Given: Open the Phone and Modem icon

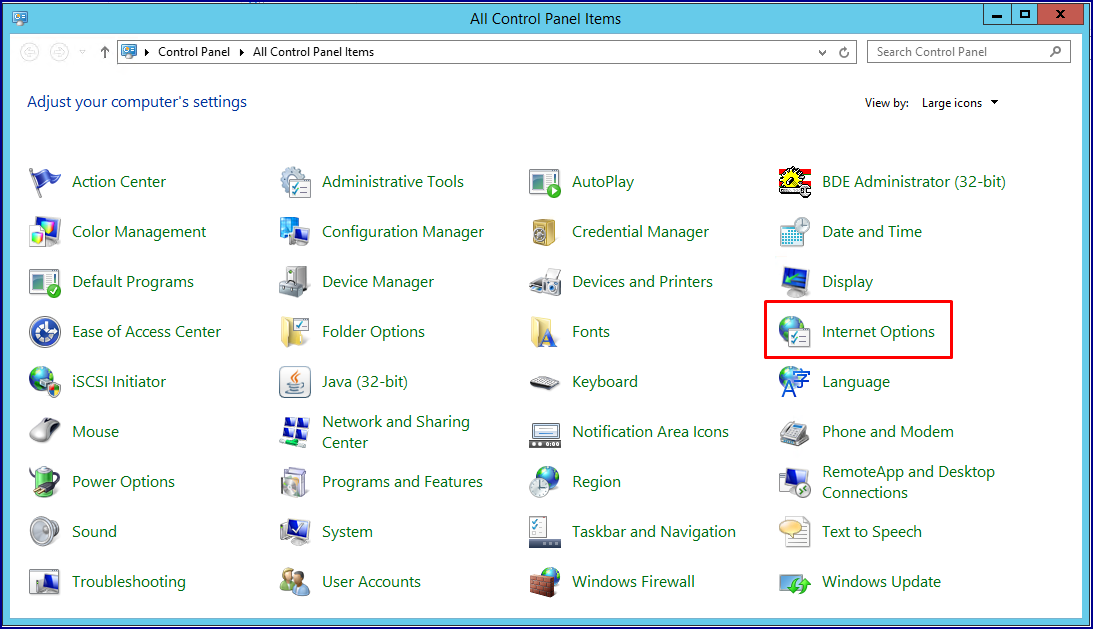Looking at the screenshot, I should click(x=795, y=432).
